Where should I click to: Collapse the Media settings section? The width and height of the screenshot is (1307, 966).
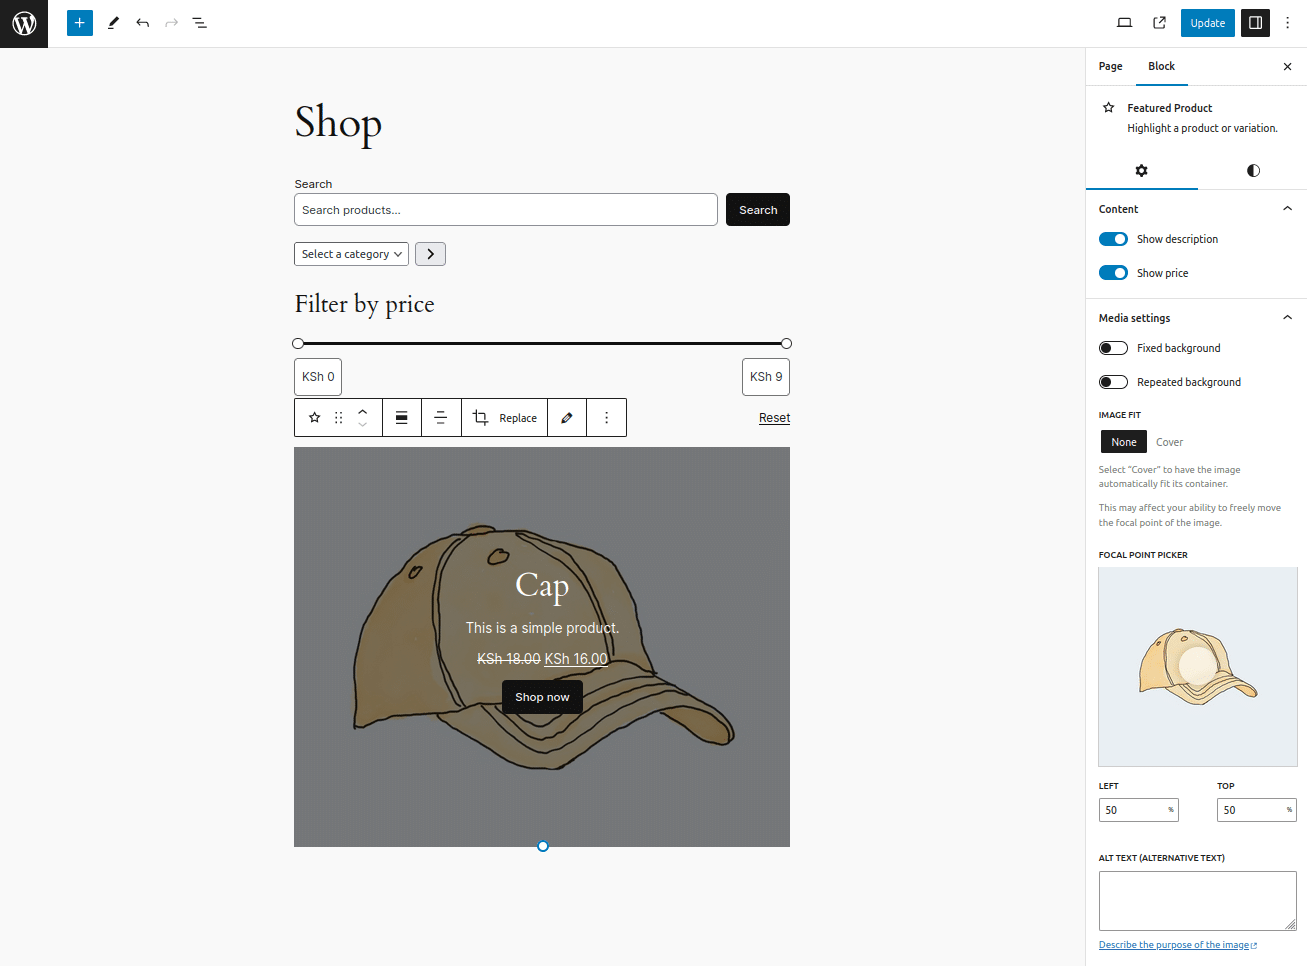coord(1287,317)
